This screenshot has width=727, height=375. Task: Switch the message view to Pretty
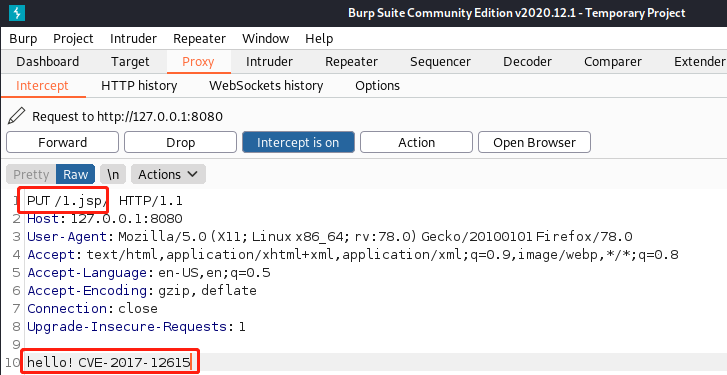click(x=31, y=174)
